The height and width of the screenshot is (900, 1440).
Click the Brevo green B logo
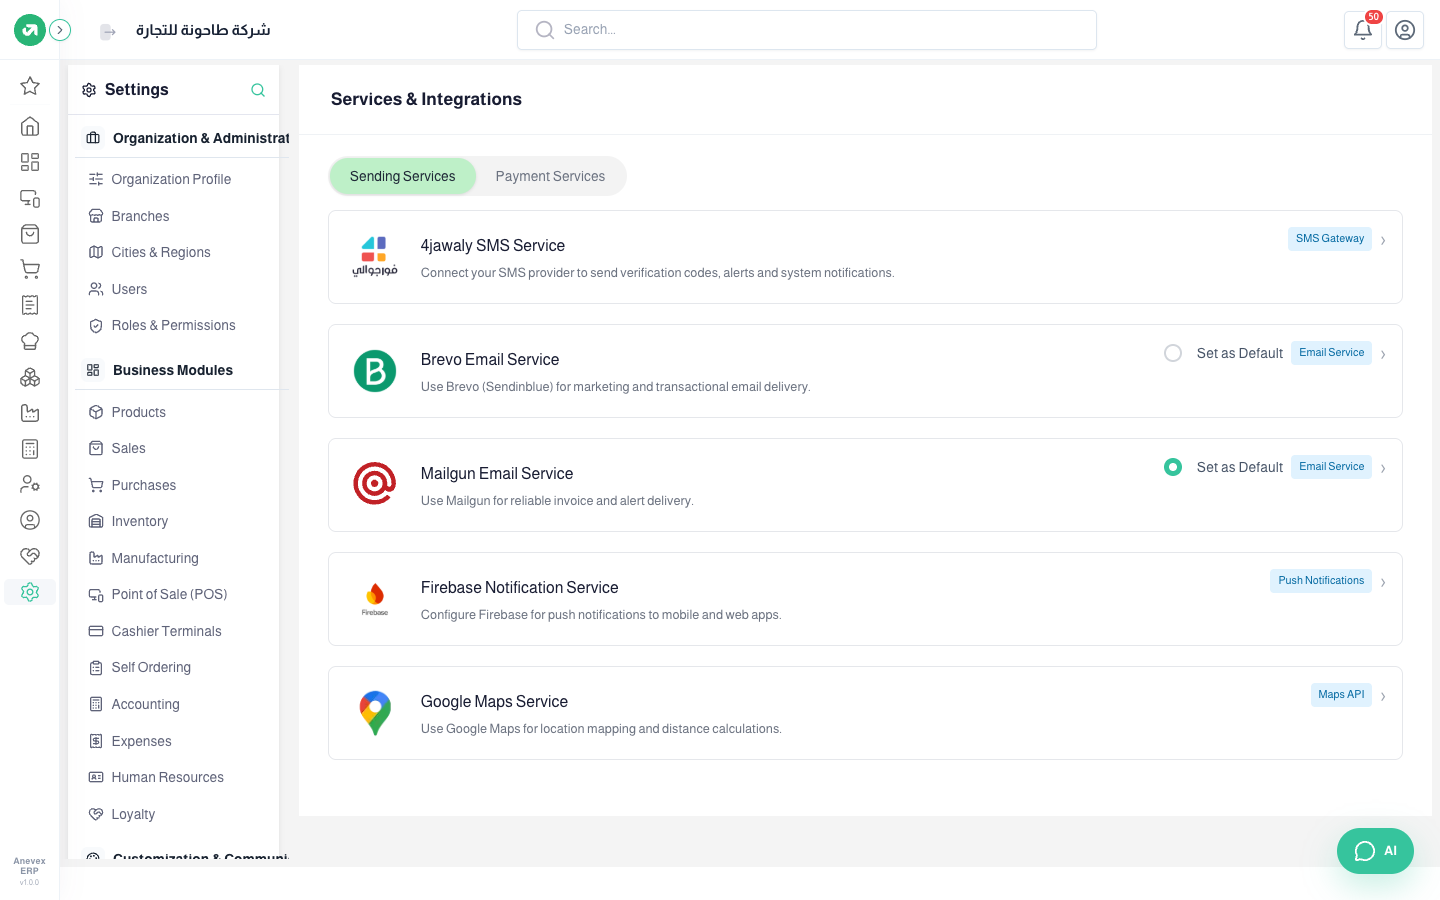pos(375,371)
